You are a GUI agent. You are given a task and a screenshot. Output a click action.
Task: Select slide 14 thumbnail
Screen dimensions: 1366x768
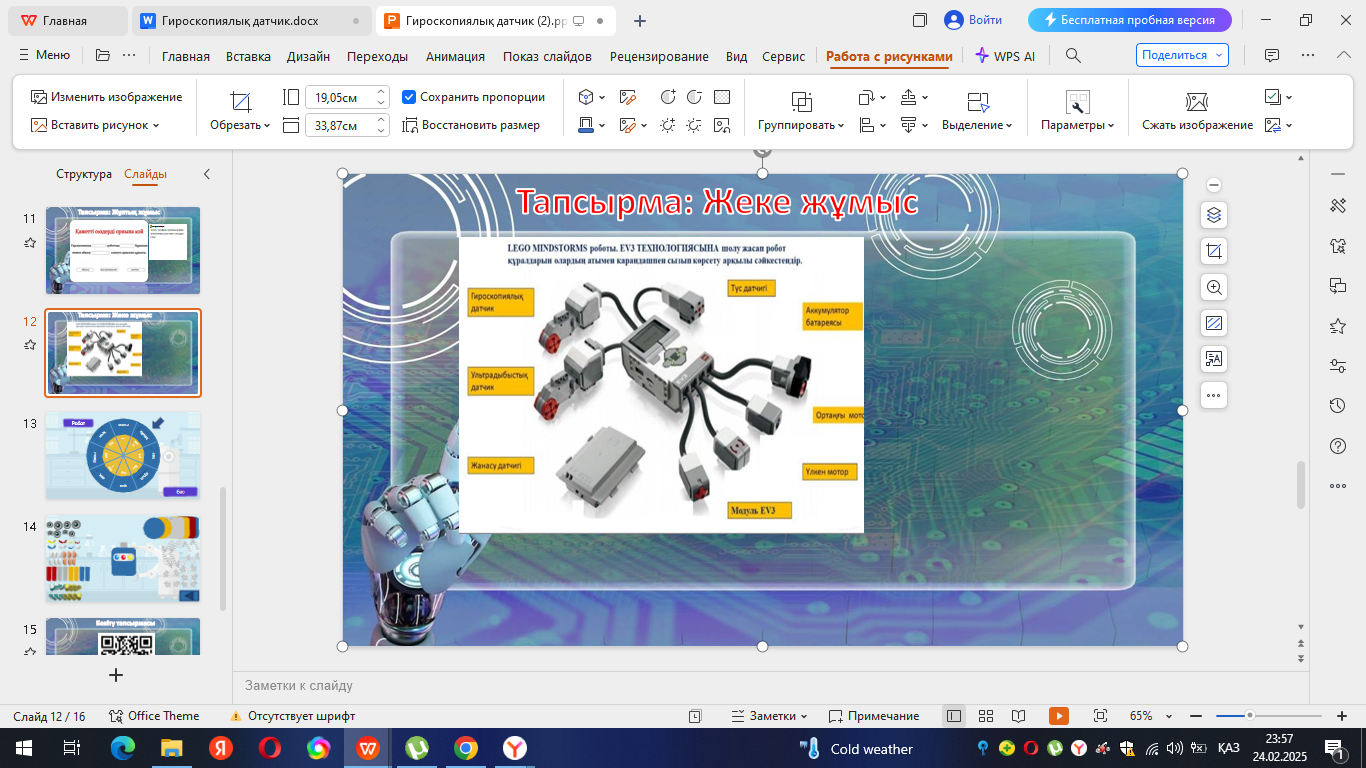pyautogui.click(x=123, y=559)
